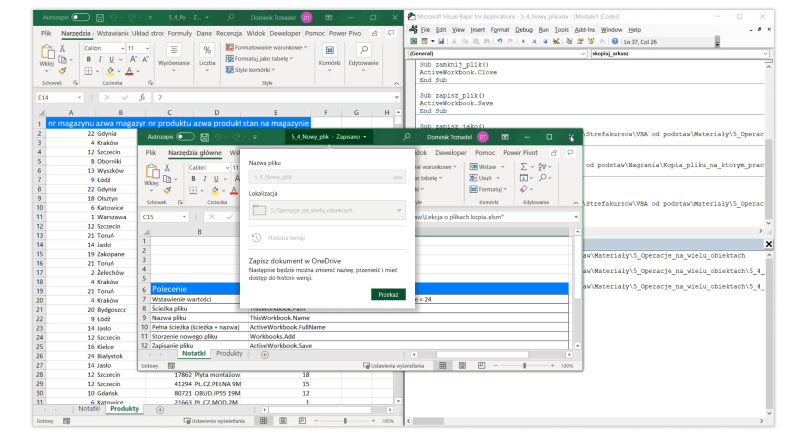Click the Debug menu in VBA editor

524,30
